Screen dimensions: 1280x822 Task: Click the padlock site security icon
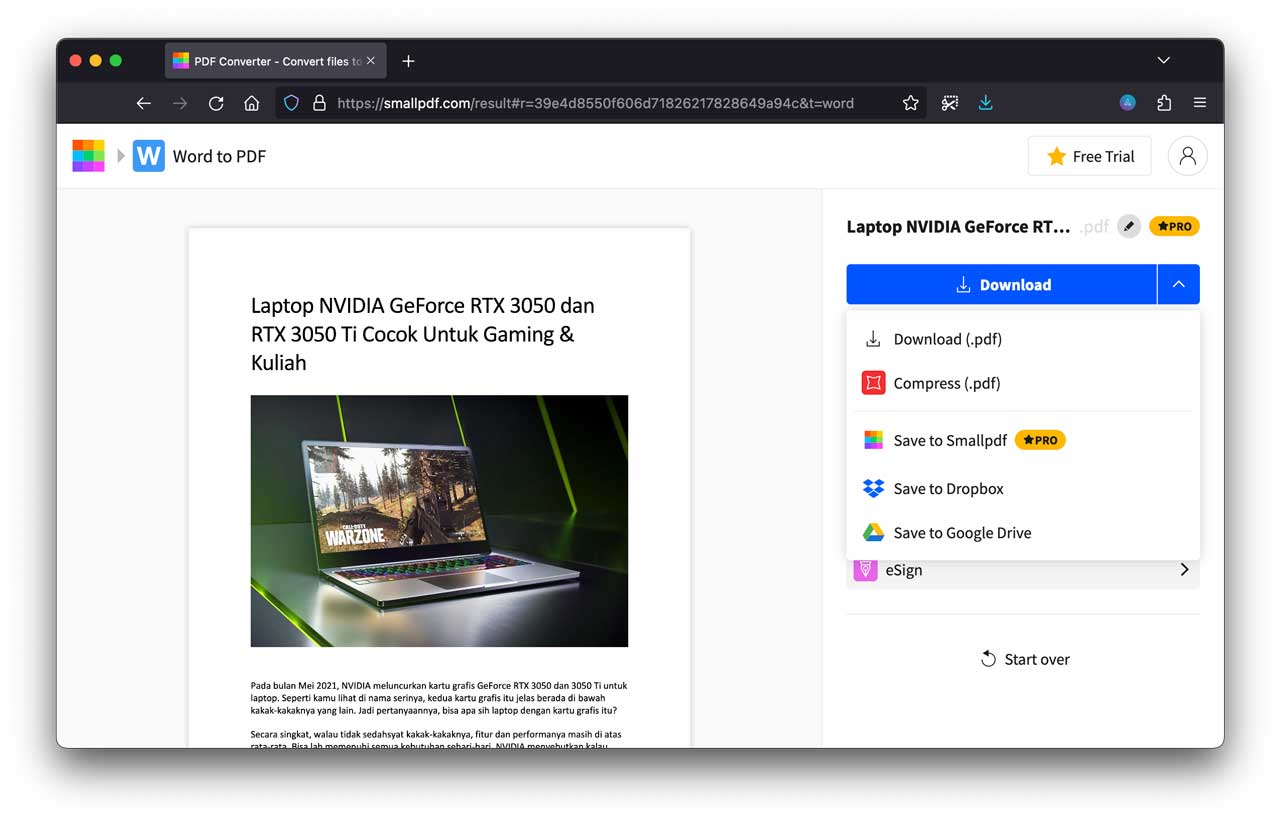click(x=319, y=103)
